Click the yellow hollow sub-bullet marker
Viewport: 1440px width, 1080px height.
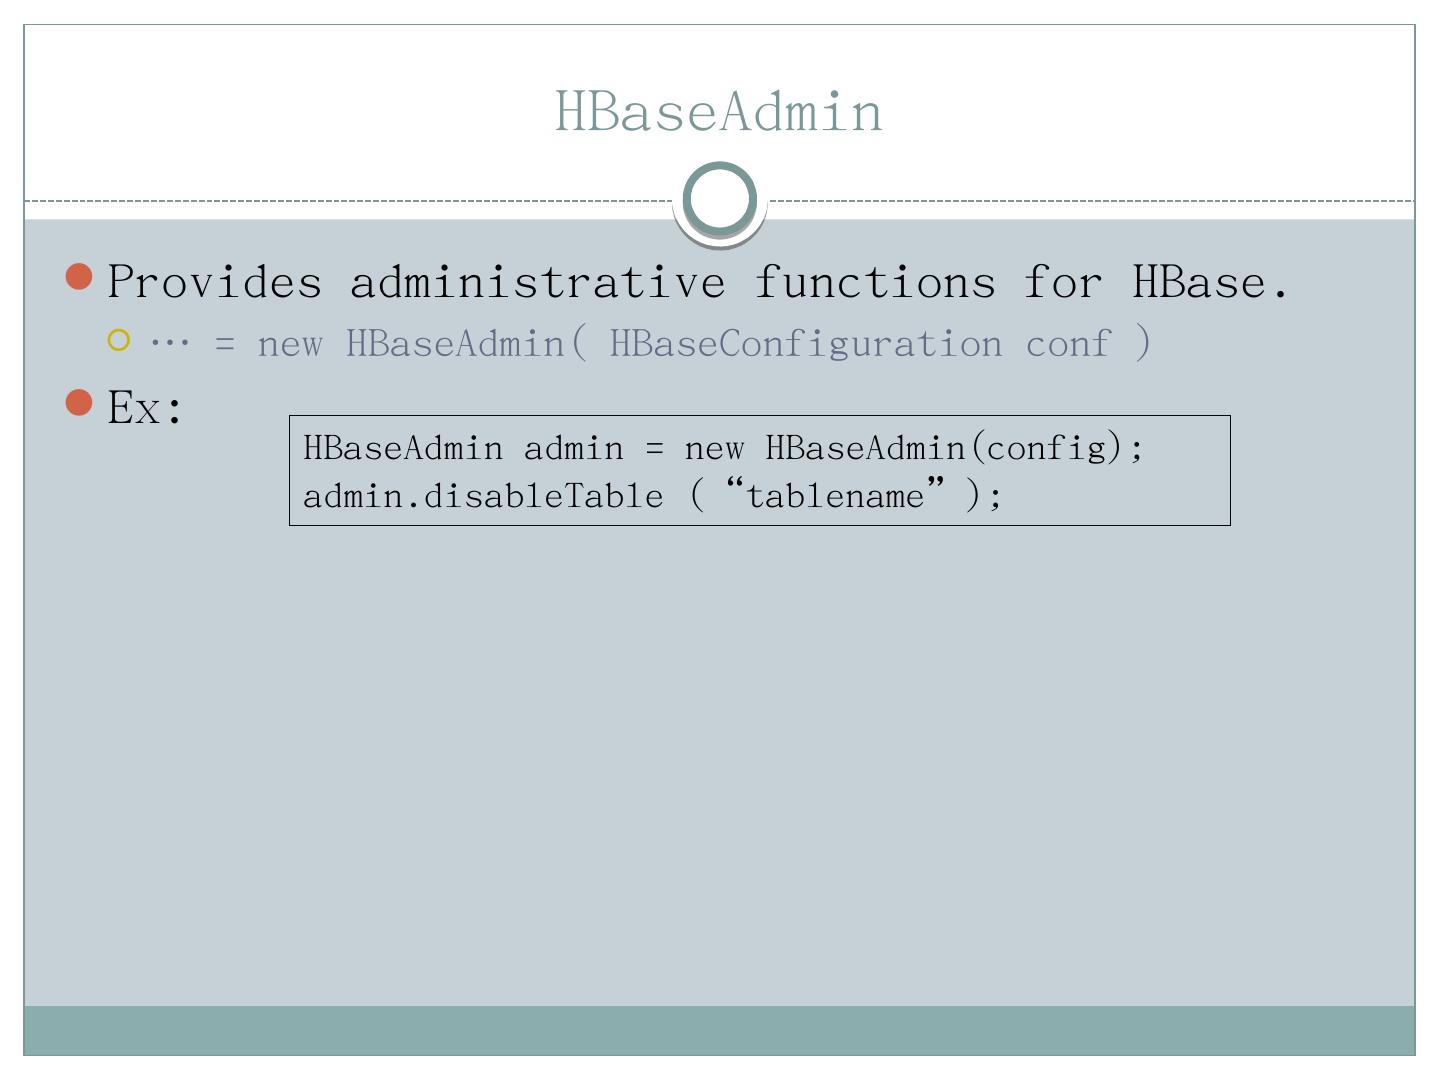tap(119, 340)
